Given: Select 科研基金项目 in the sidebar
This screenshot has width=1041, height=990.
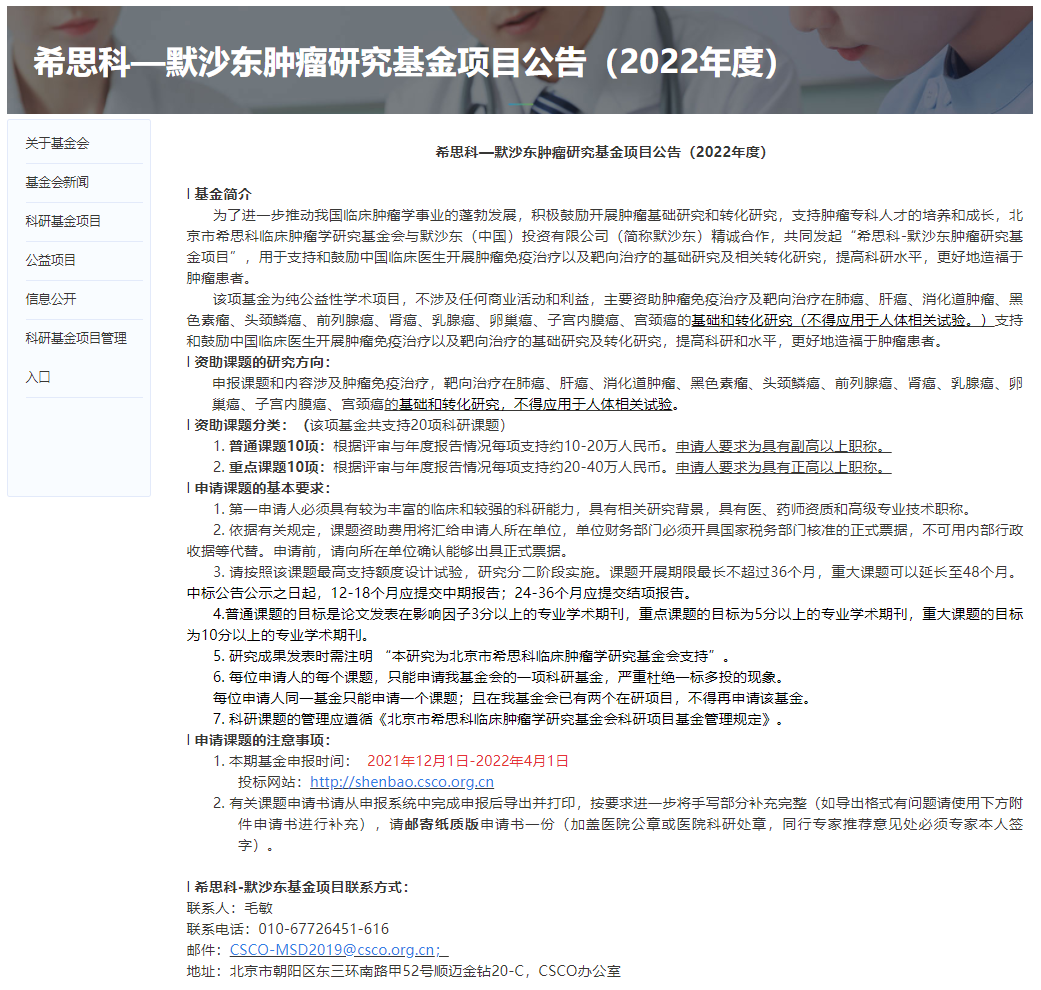Looking at the screenshot, I should coord(63,221).
